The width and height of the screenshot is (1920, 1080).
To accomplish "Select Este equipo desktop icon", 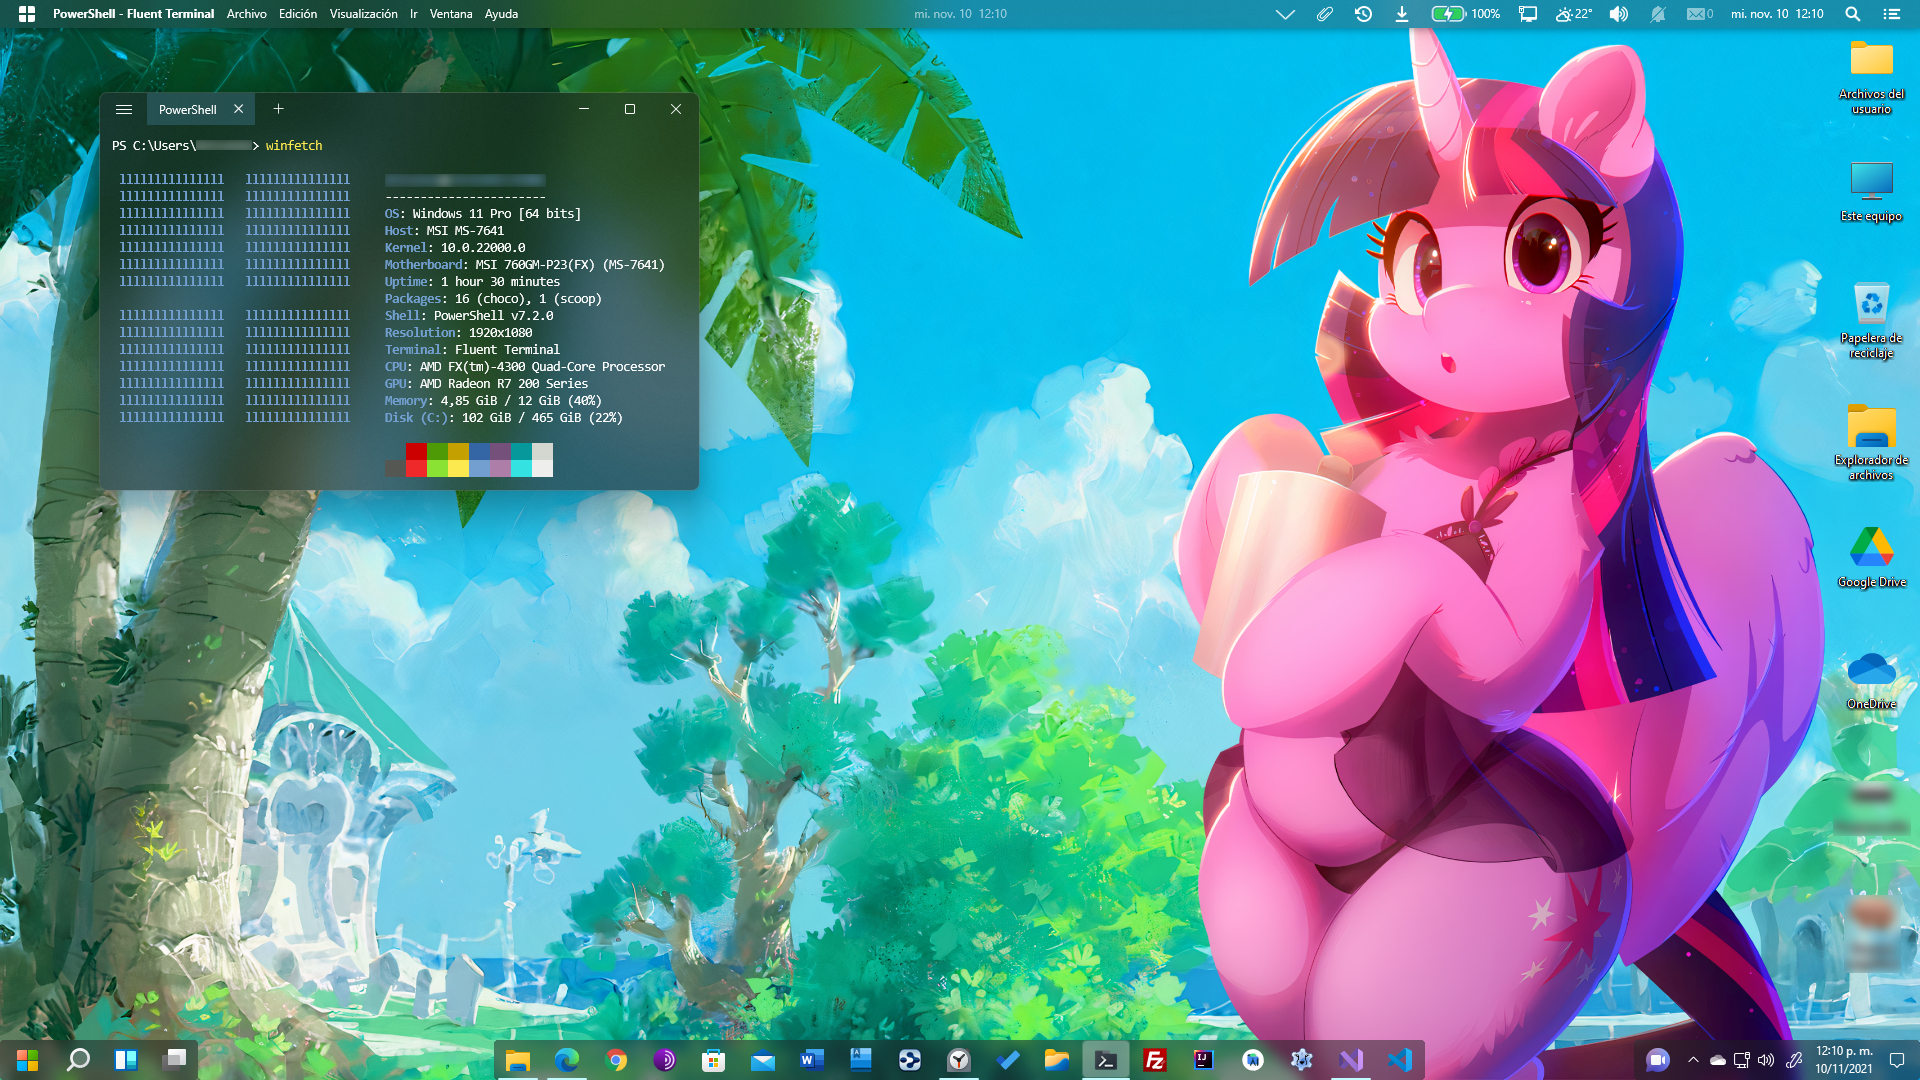I will tap(1871, 192).
